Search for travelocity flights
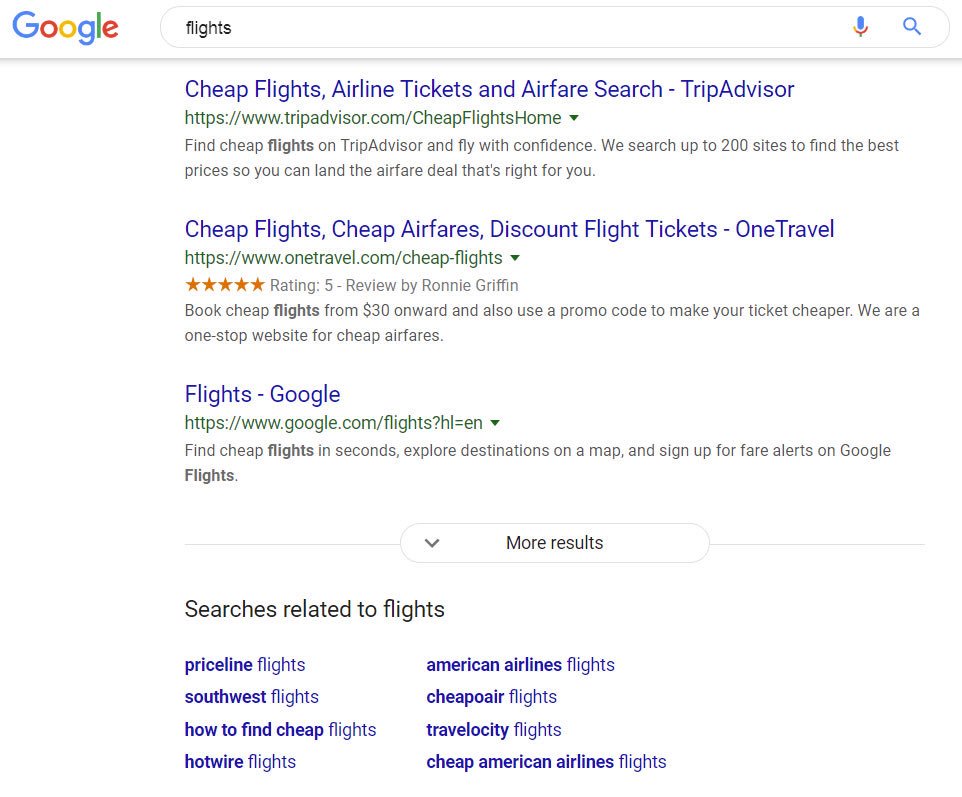 [494, 730]
